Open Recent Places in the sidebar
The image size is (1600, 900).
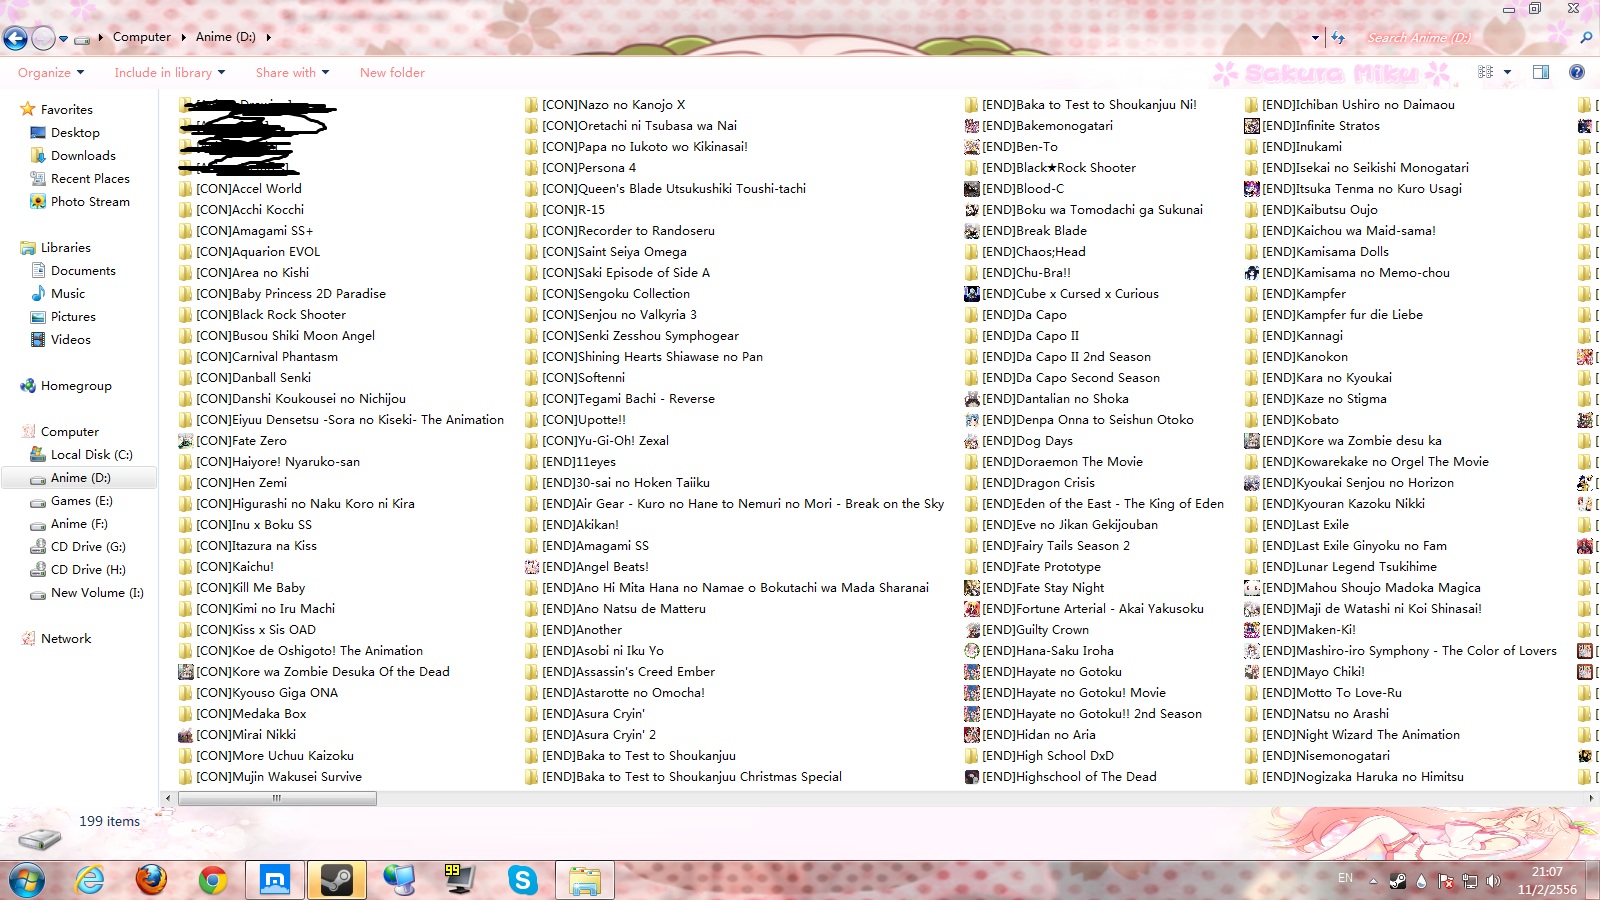point(90,179)
